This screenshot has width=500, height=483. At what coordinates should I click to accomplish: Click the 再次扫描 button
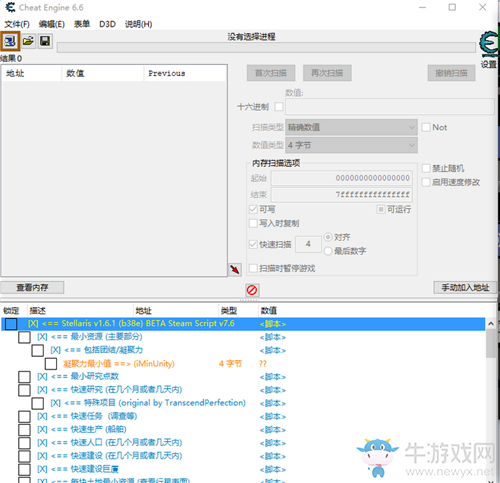point(327,73)
